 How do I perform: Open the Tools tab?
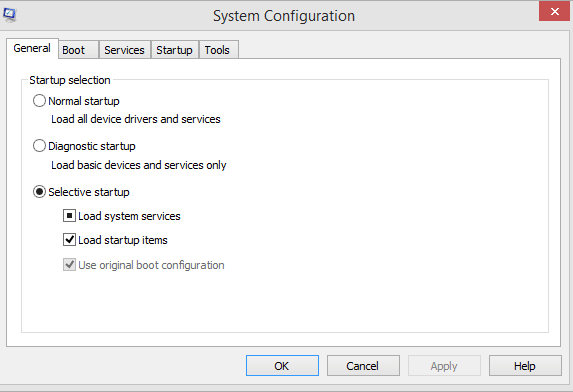[218, 50]
